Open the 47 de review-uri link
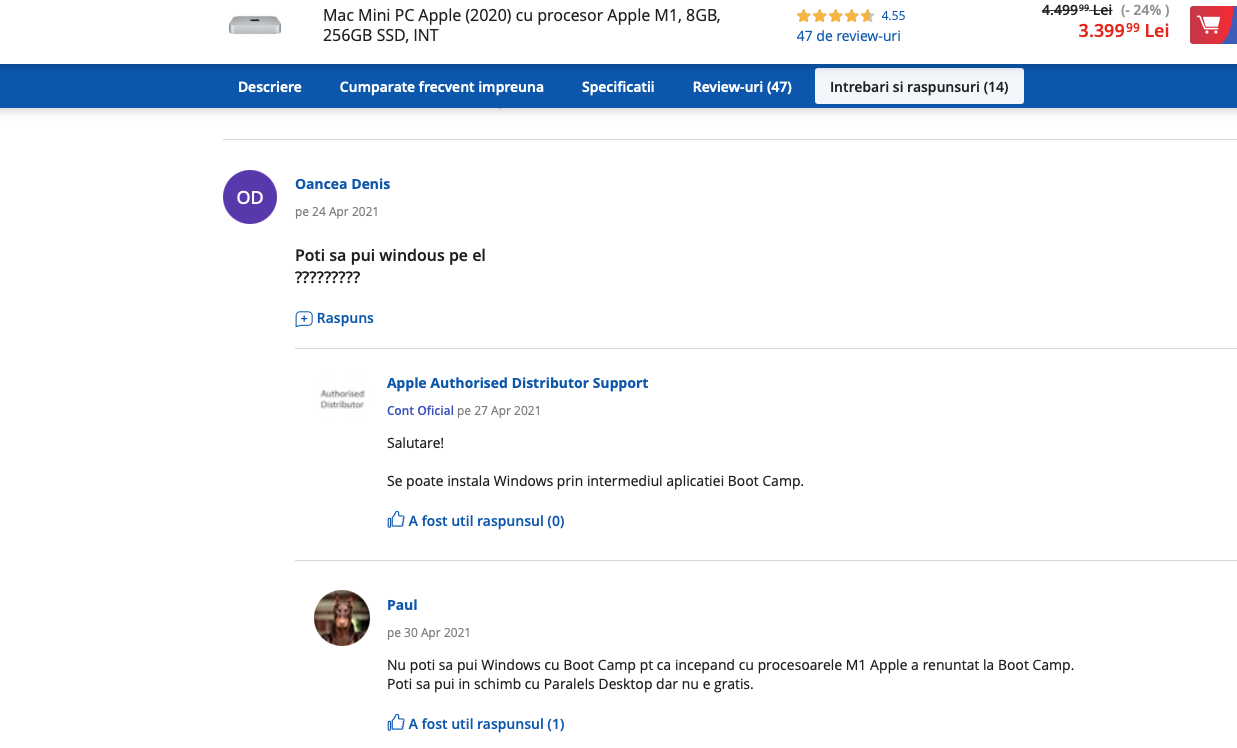The width and height of the screenshot is (1237, 748). coord(848,36)
